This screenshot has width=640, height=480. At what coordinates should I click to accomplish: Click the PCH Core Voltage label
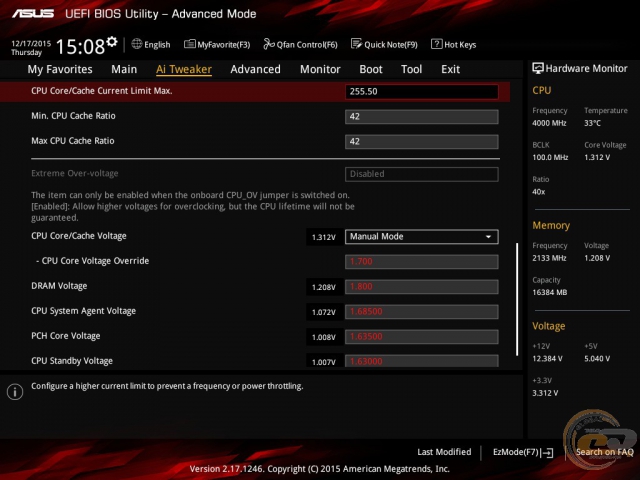pos(66,336)
